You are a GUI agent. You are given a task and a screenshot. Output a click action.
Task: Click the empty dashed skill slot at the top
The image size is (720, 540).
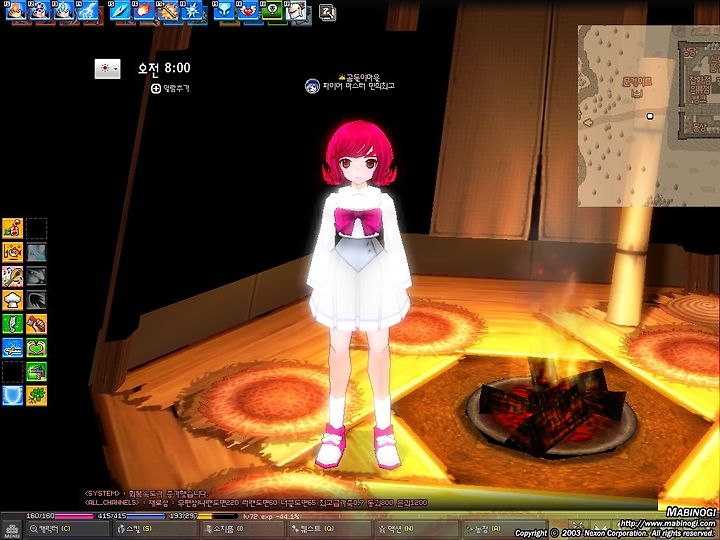tap(36, 228)
